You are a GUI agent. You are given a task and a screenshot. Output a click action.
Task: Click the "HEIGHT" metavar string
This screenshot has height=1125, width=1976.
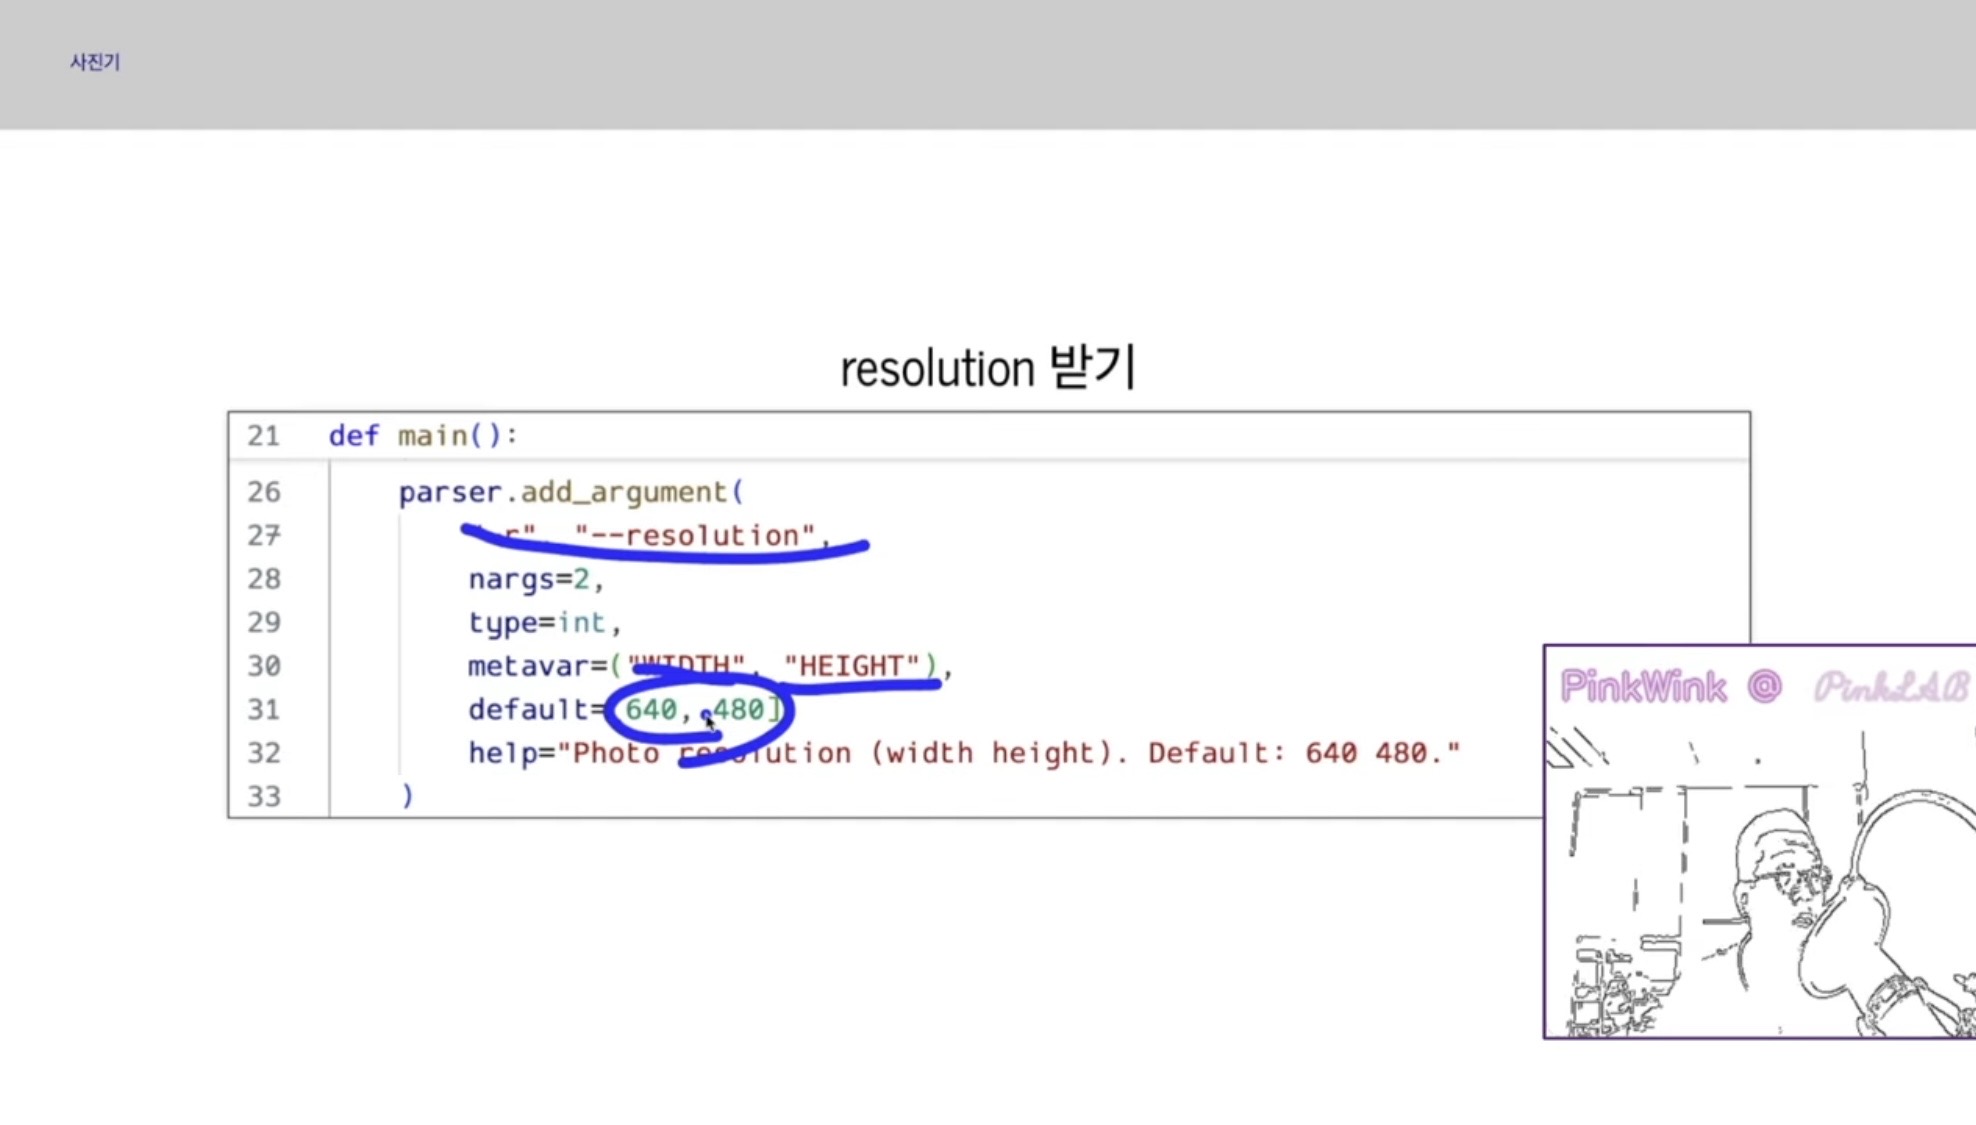(x=851, y=666)
